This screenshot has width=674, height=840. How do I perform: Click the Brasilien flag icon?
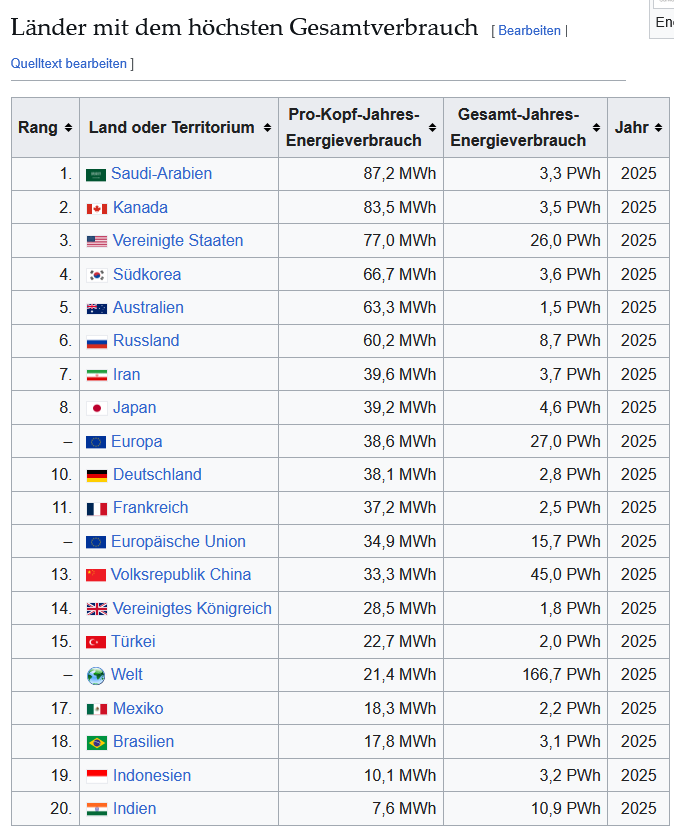[x=97, y=742]
